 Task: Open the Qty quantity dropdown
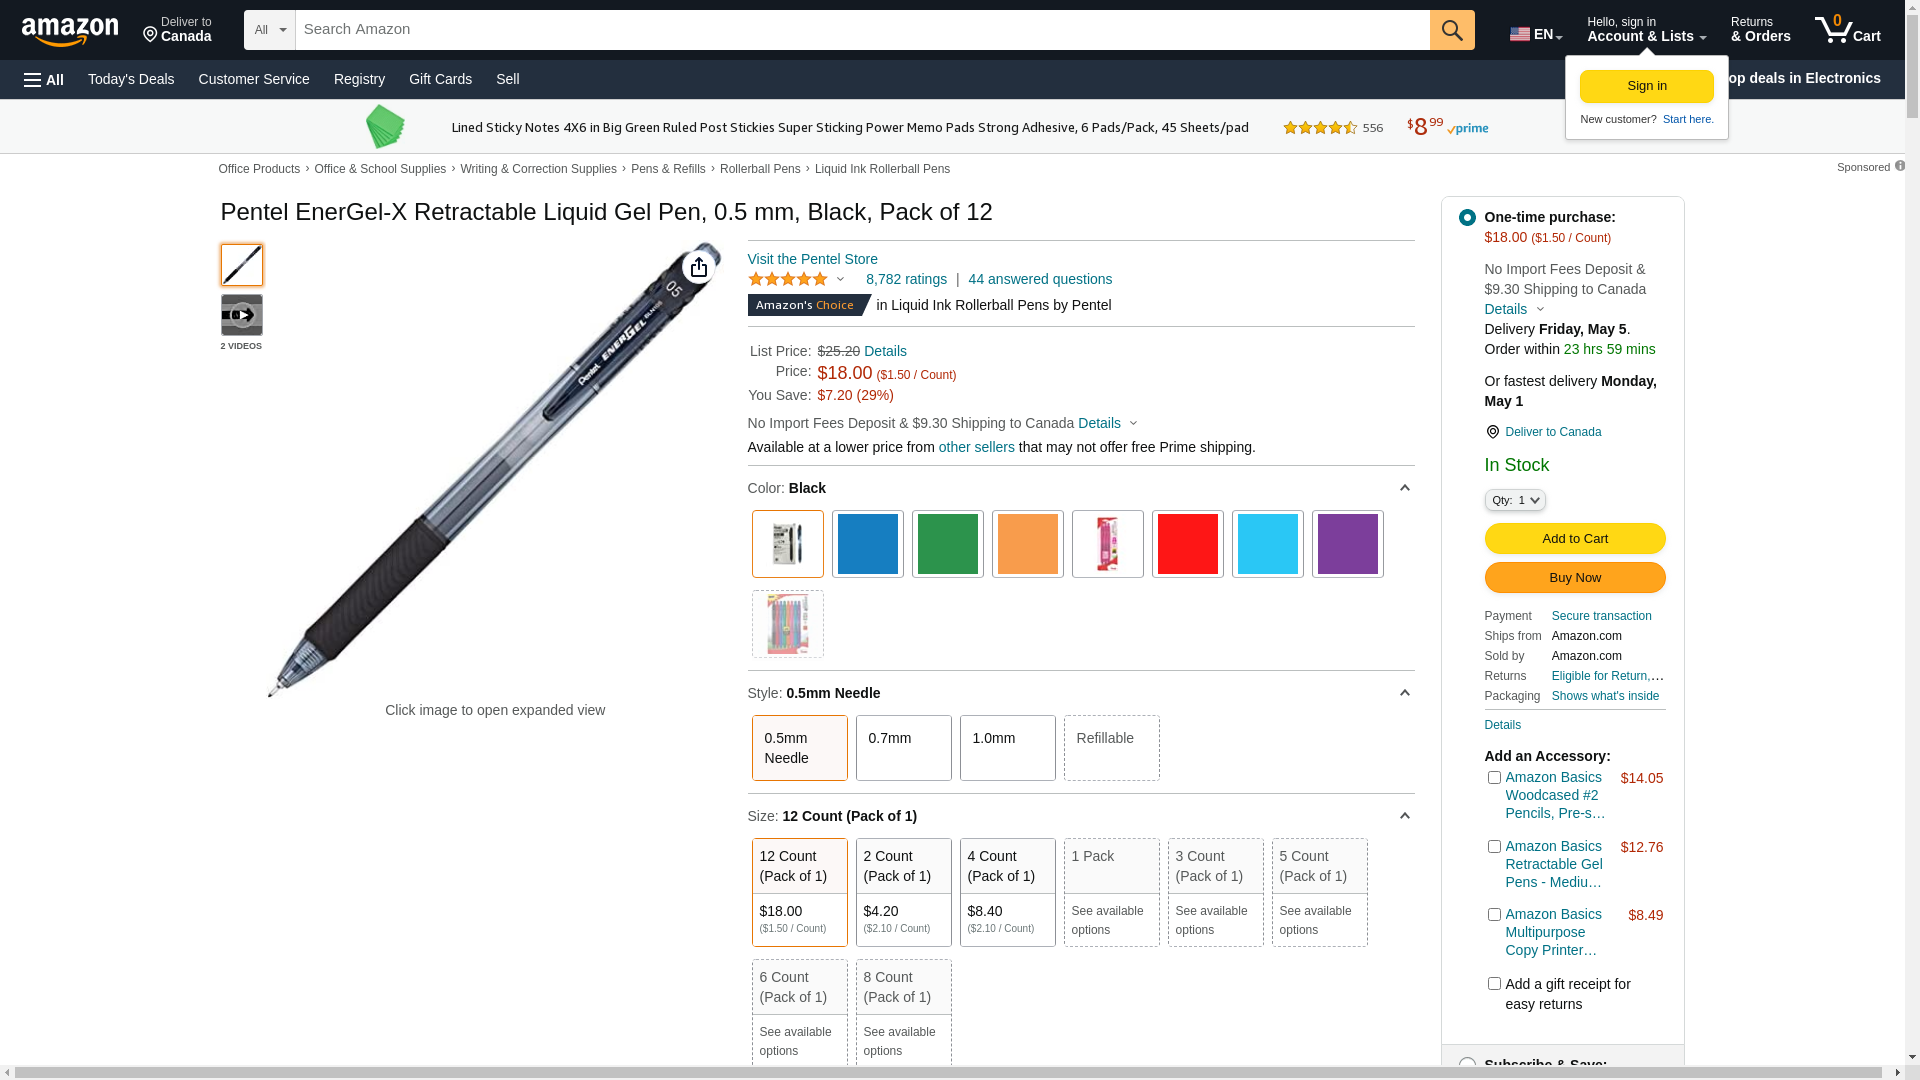tap(1514, 500)
